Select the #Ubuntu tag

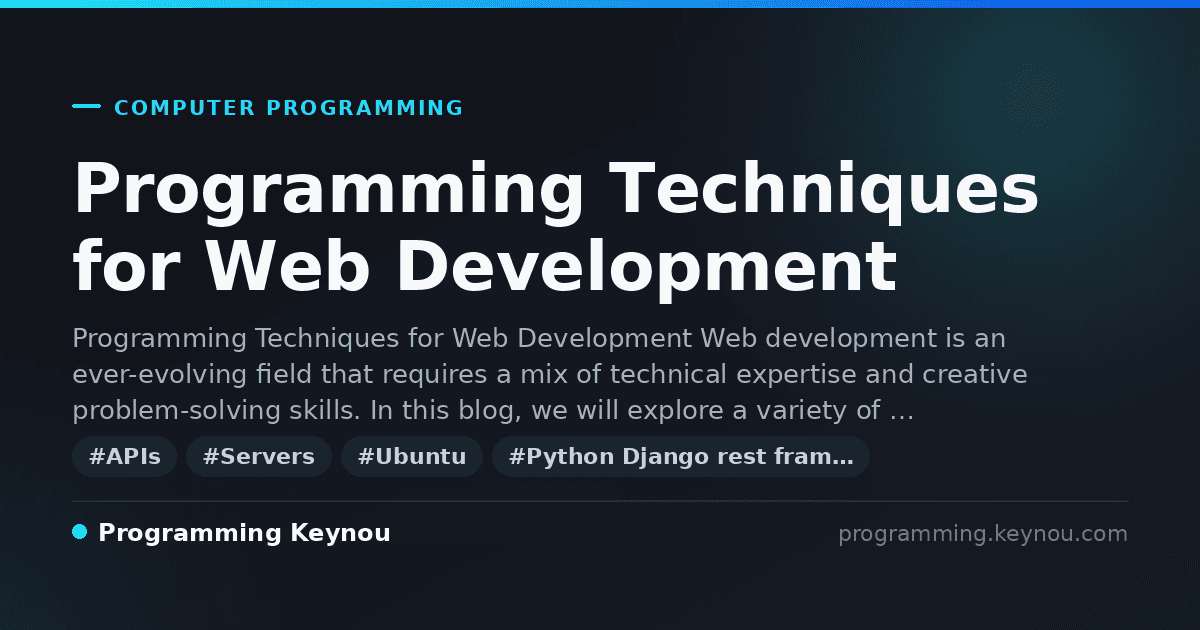coord(412,457)
